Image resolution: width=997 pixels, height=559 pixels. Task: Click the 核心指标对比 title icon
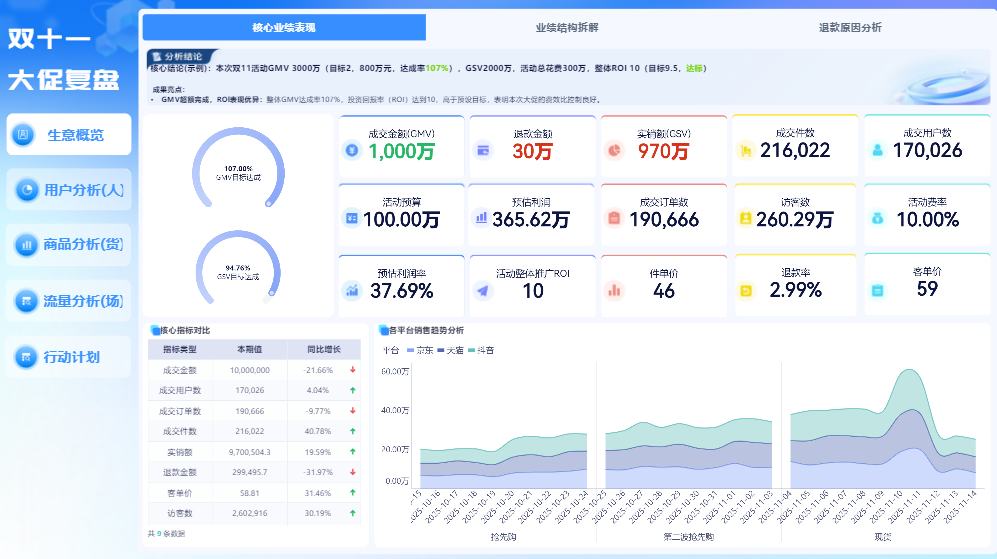[x=155, y=330]
